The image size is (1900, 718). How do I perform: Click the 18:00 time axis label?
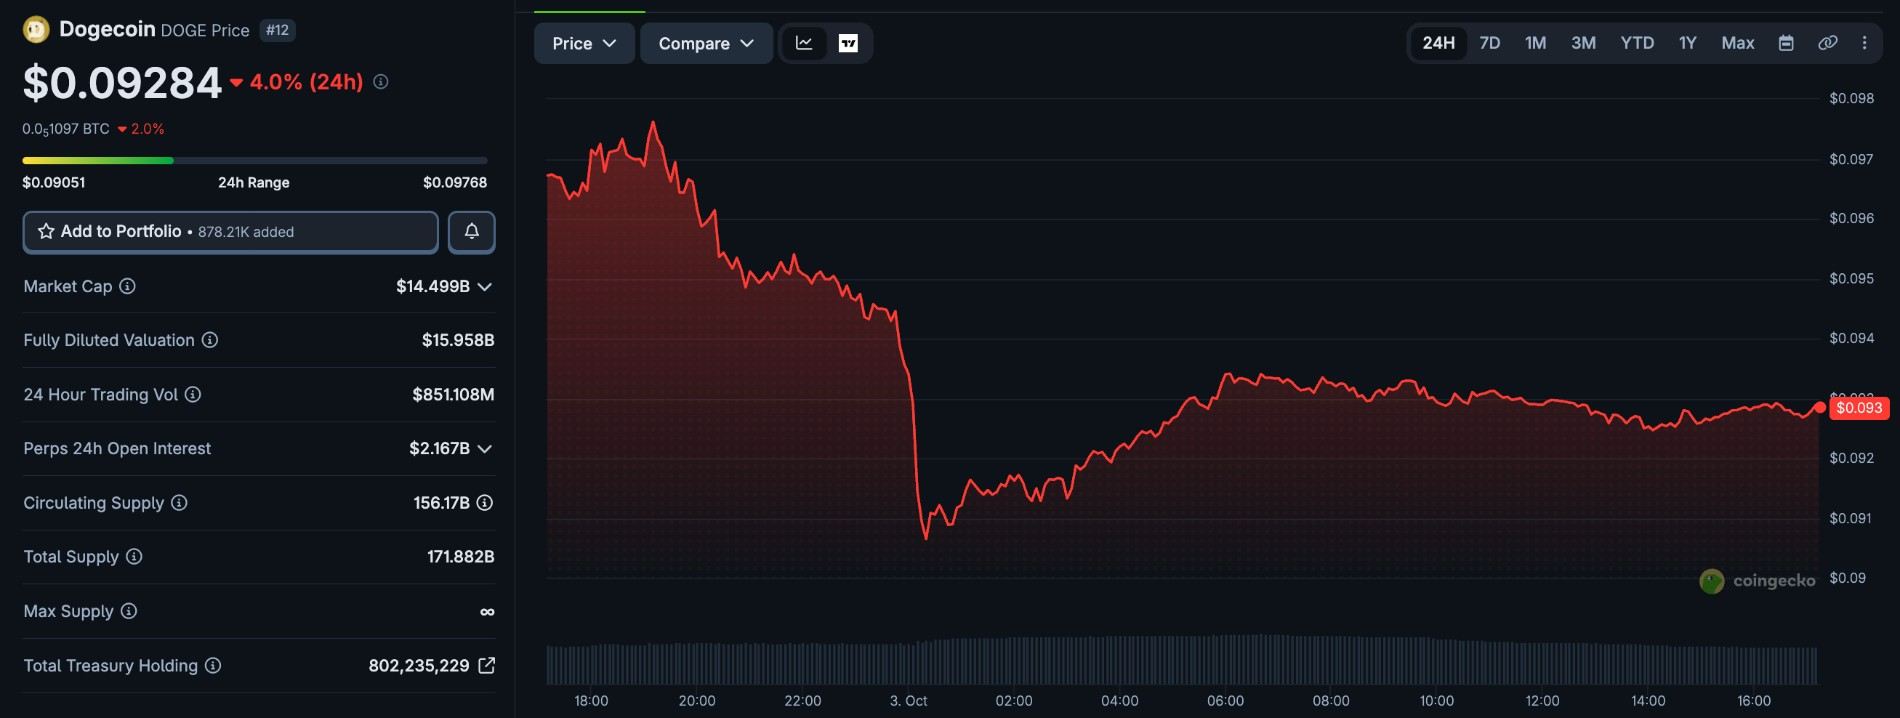pos(591,701)
